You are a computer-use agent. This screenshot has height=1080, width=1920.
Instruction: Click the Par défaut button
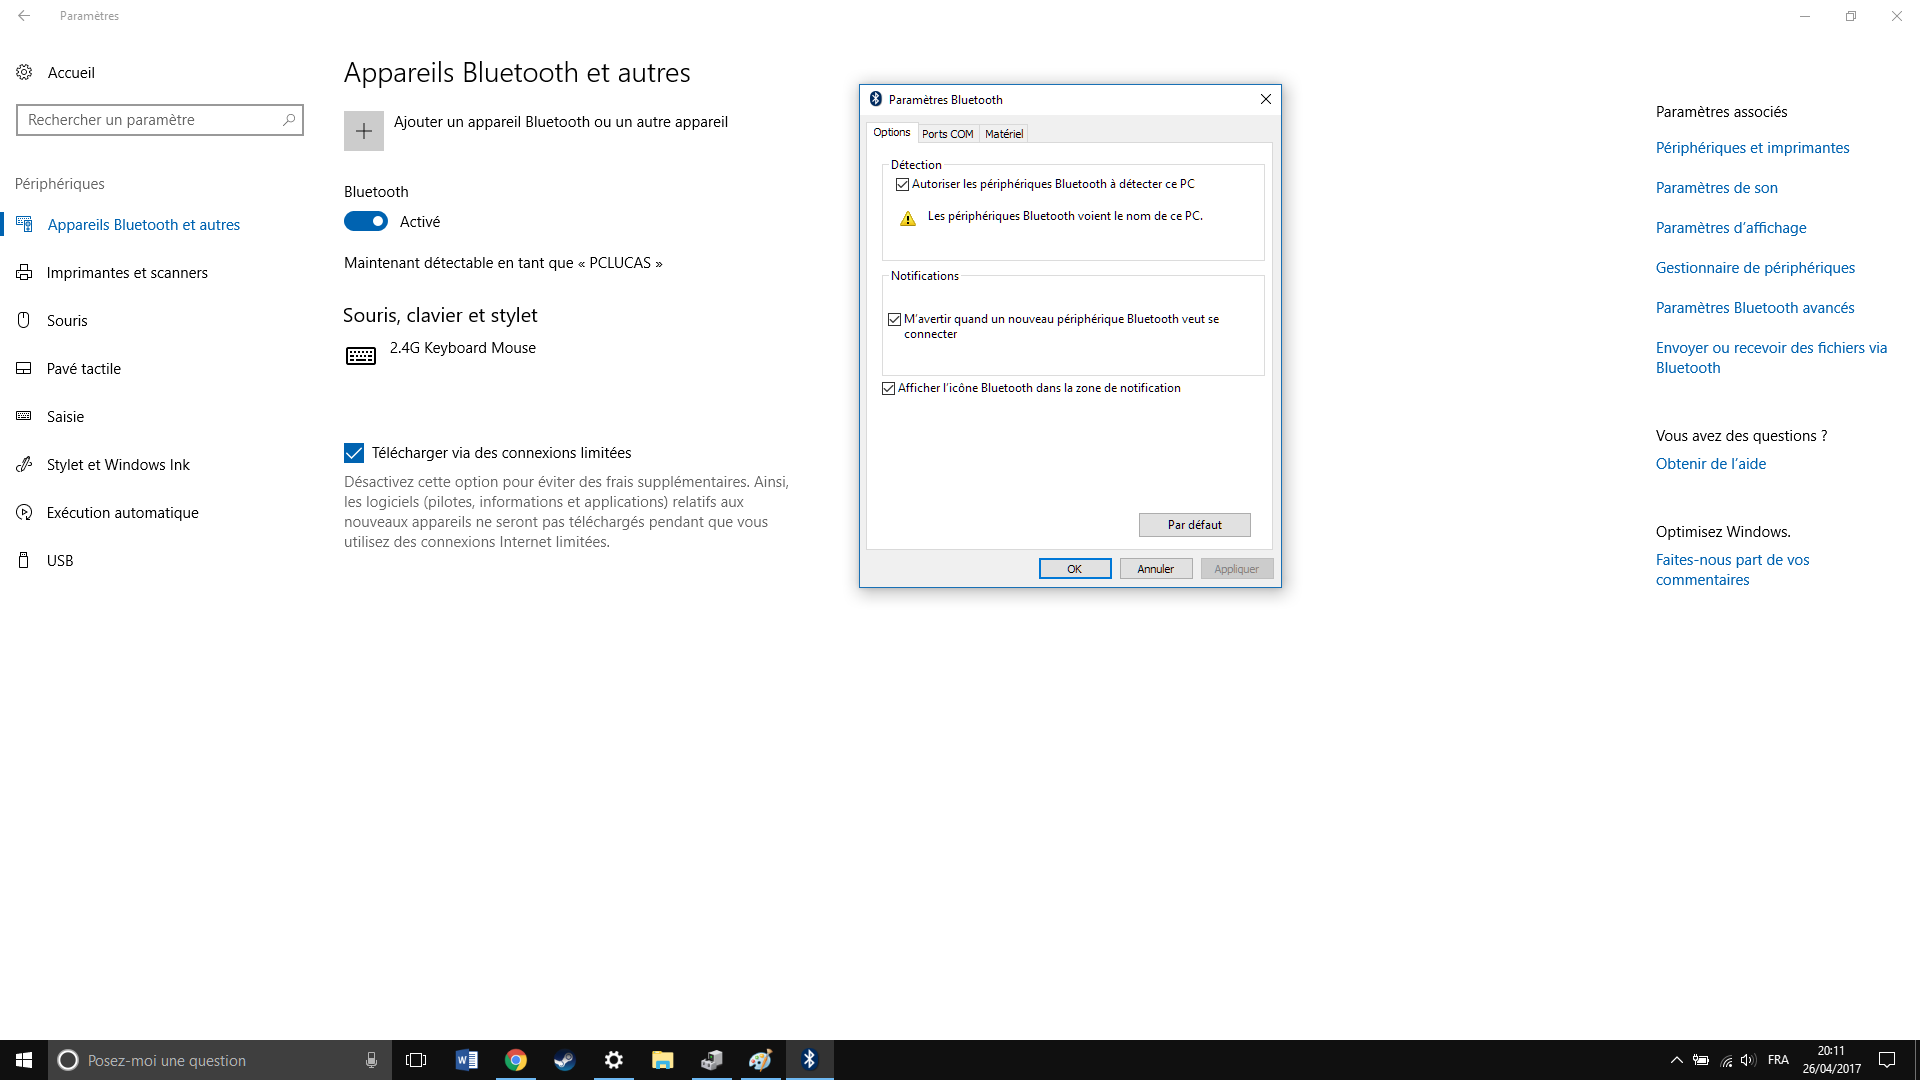1195,525
